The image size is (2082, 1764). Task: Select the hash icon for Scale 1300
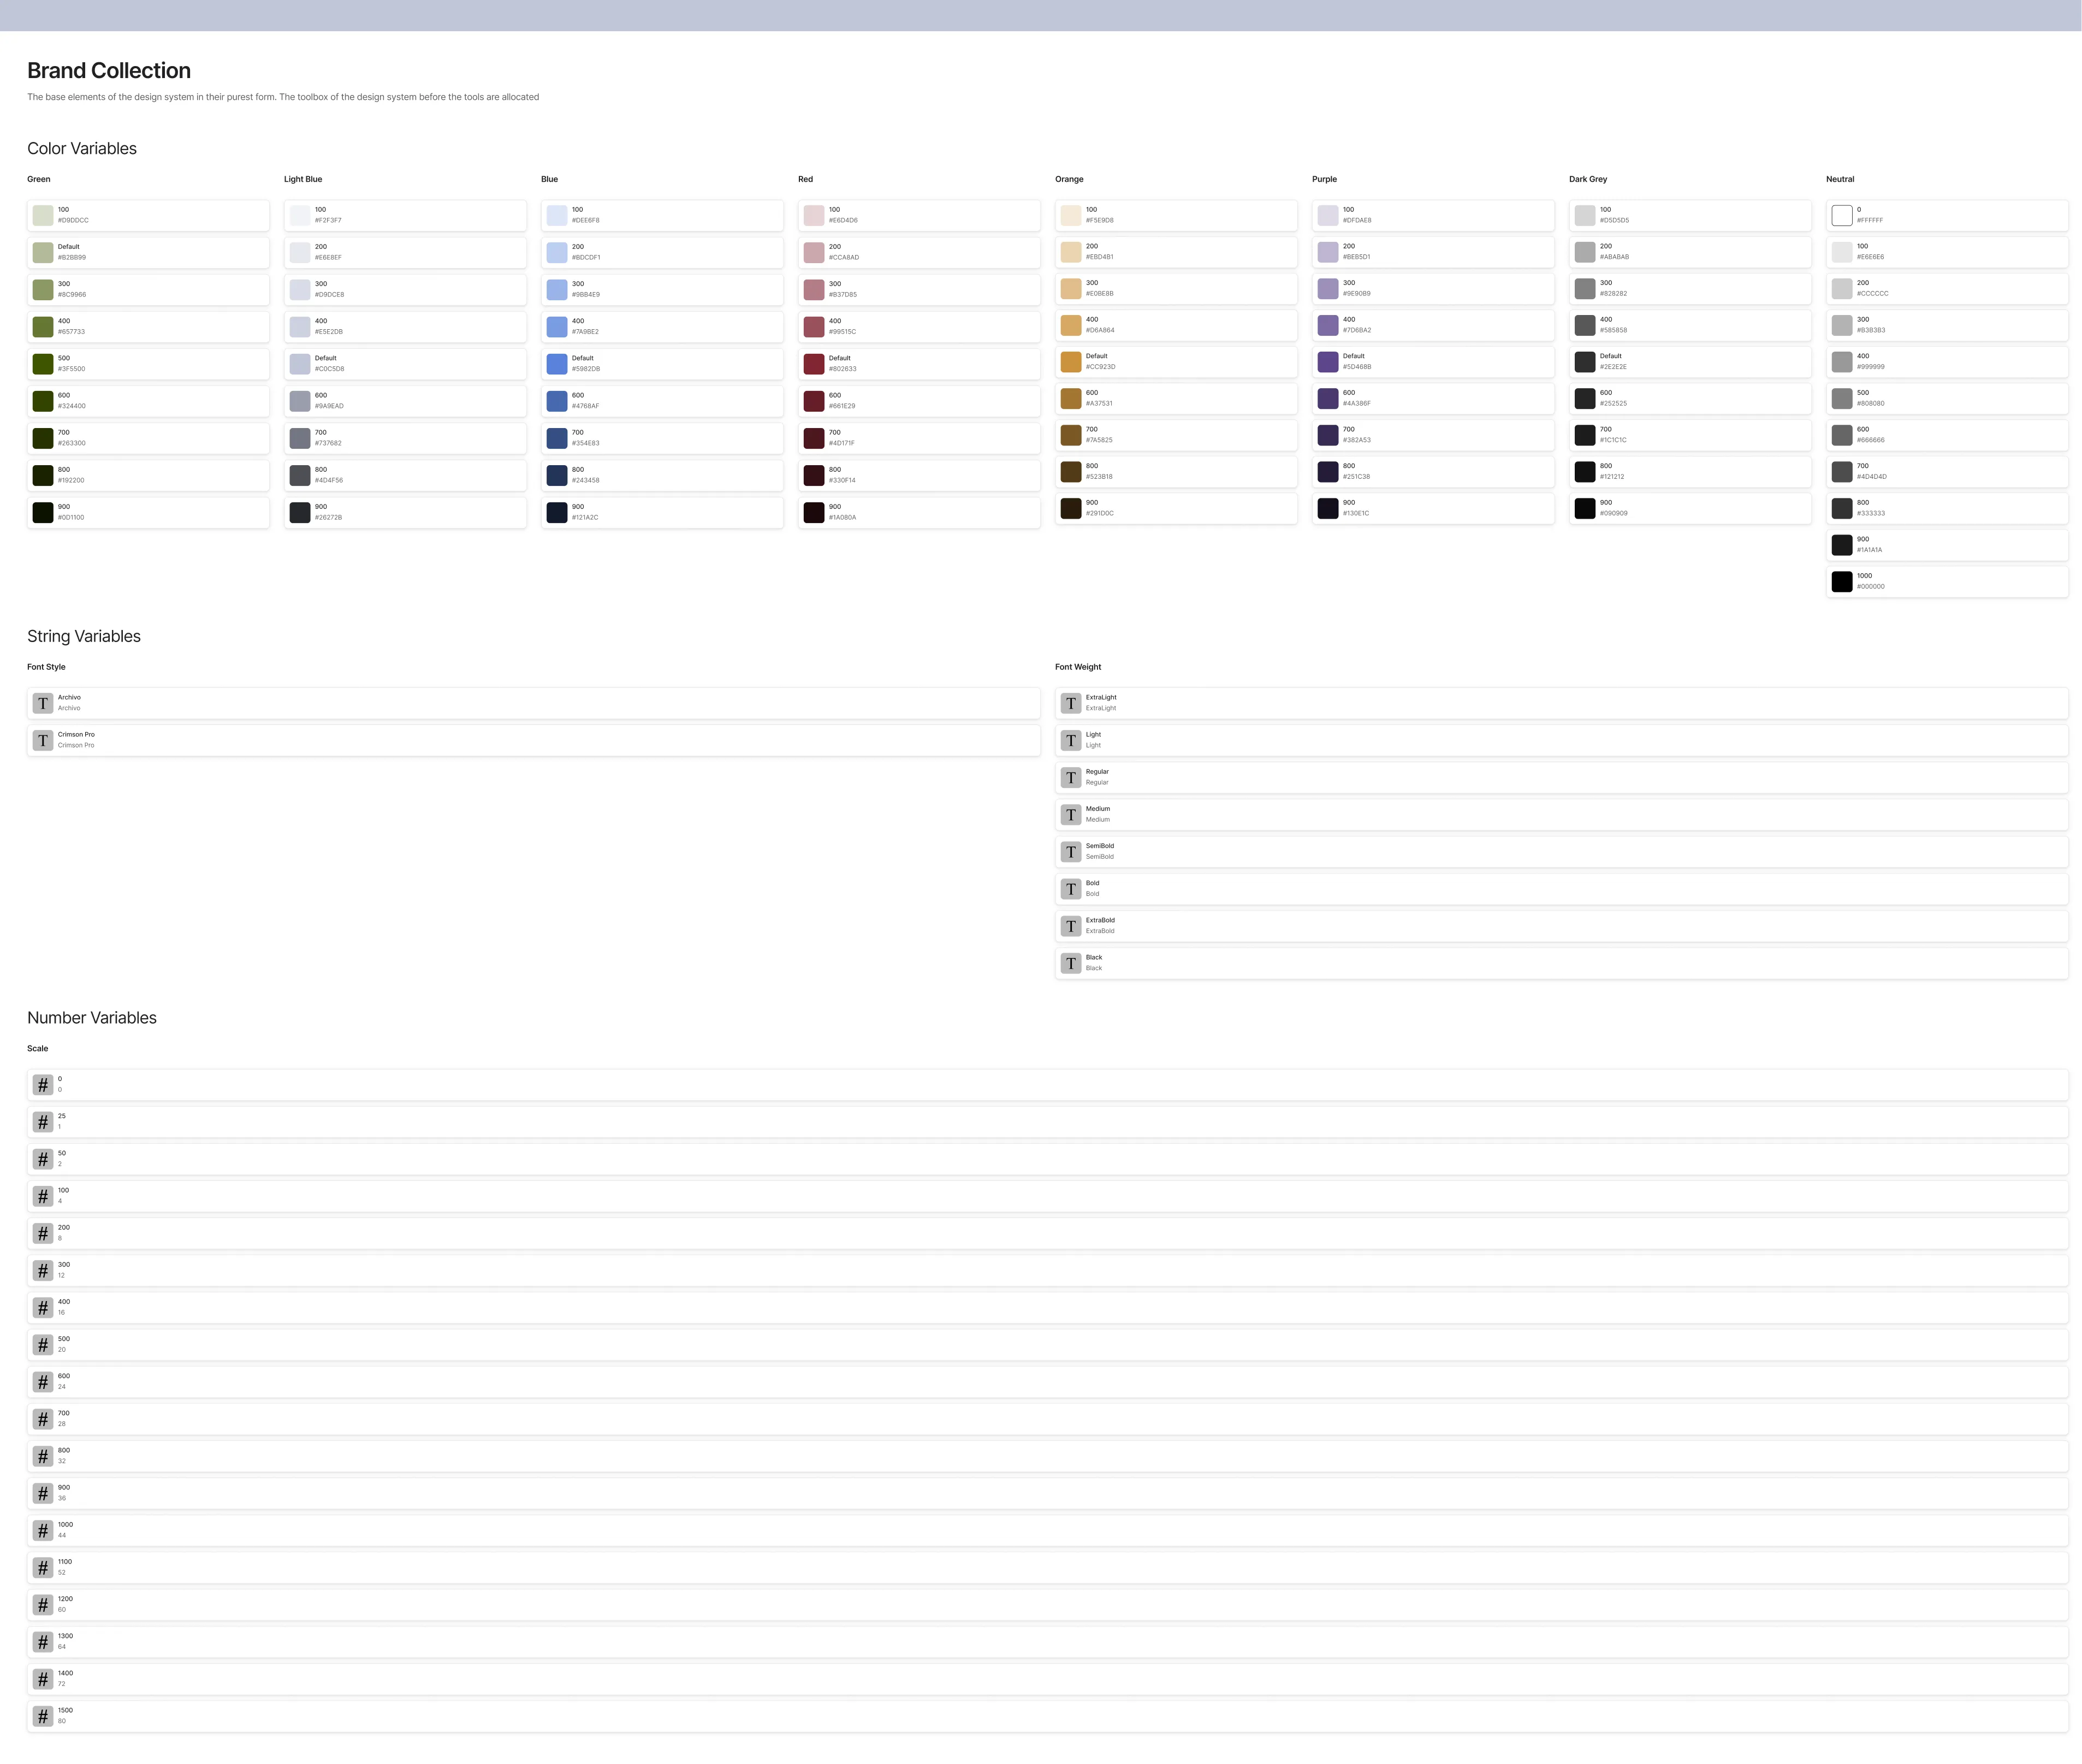tap(43, 1642)
